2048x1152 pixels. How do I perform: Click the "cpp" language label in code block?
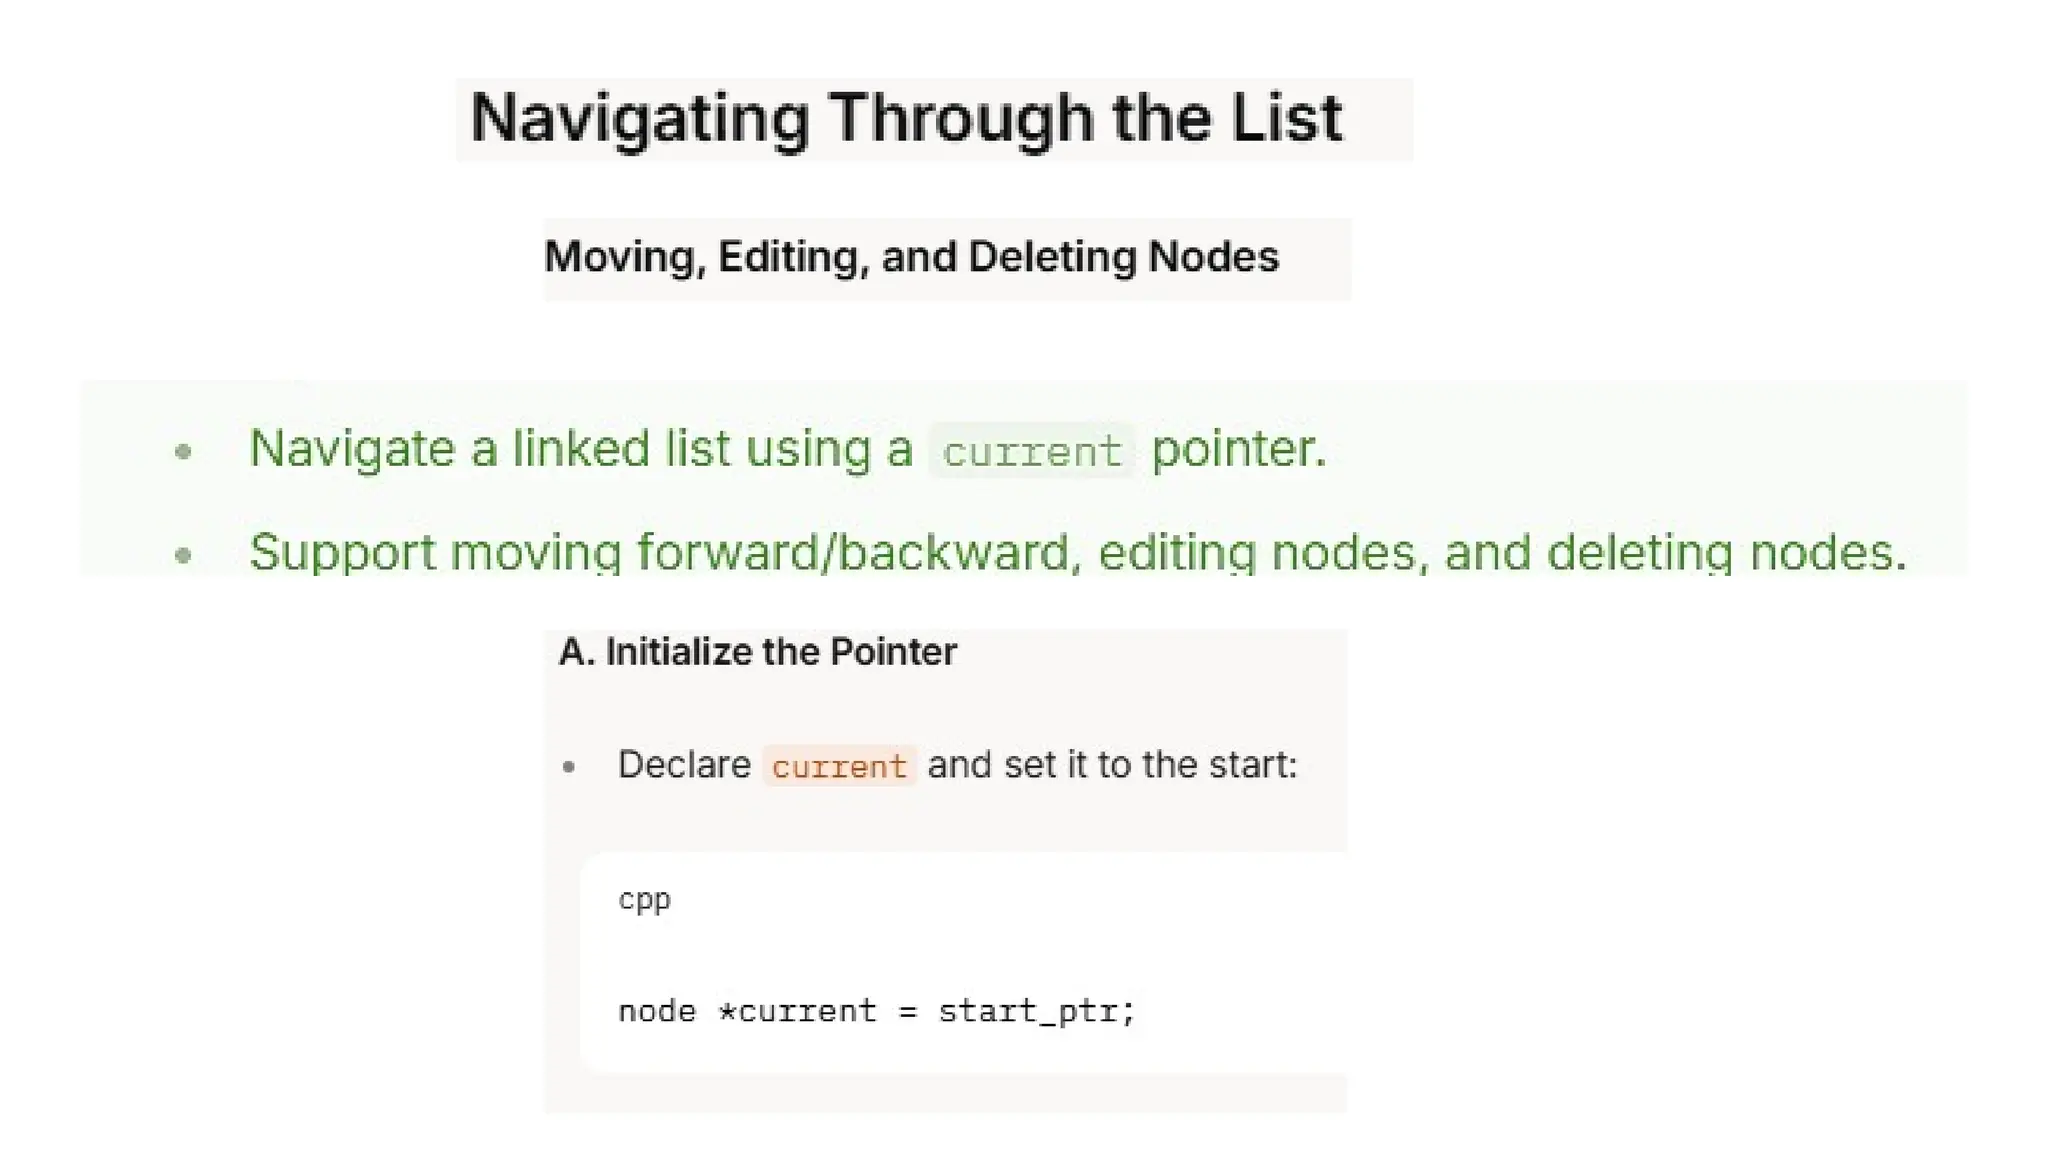coord(644,899)
